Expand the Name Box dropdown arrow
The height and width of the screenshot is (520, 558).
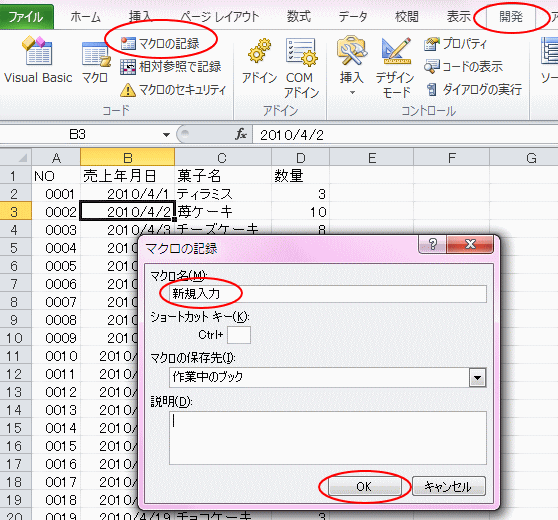166,135
